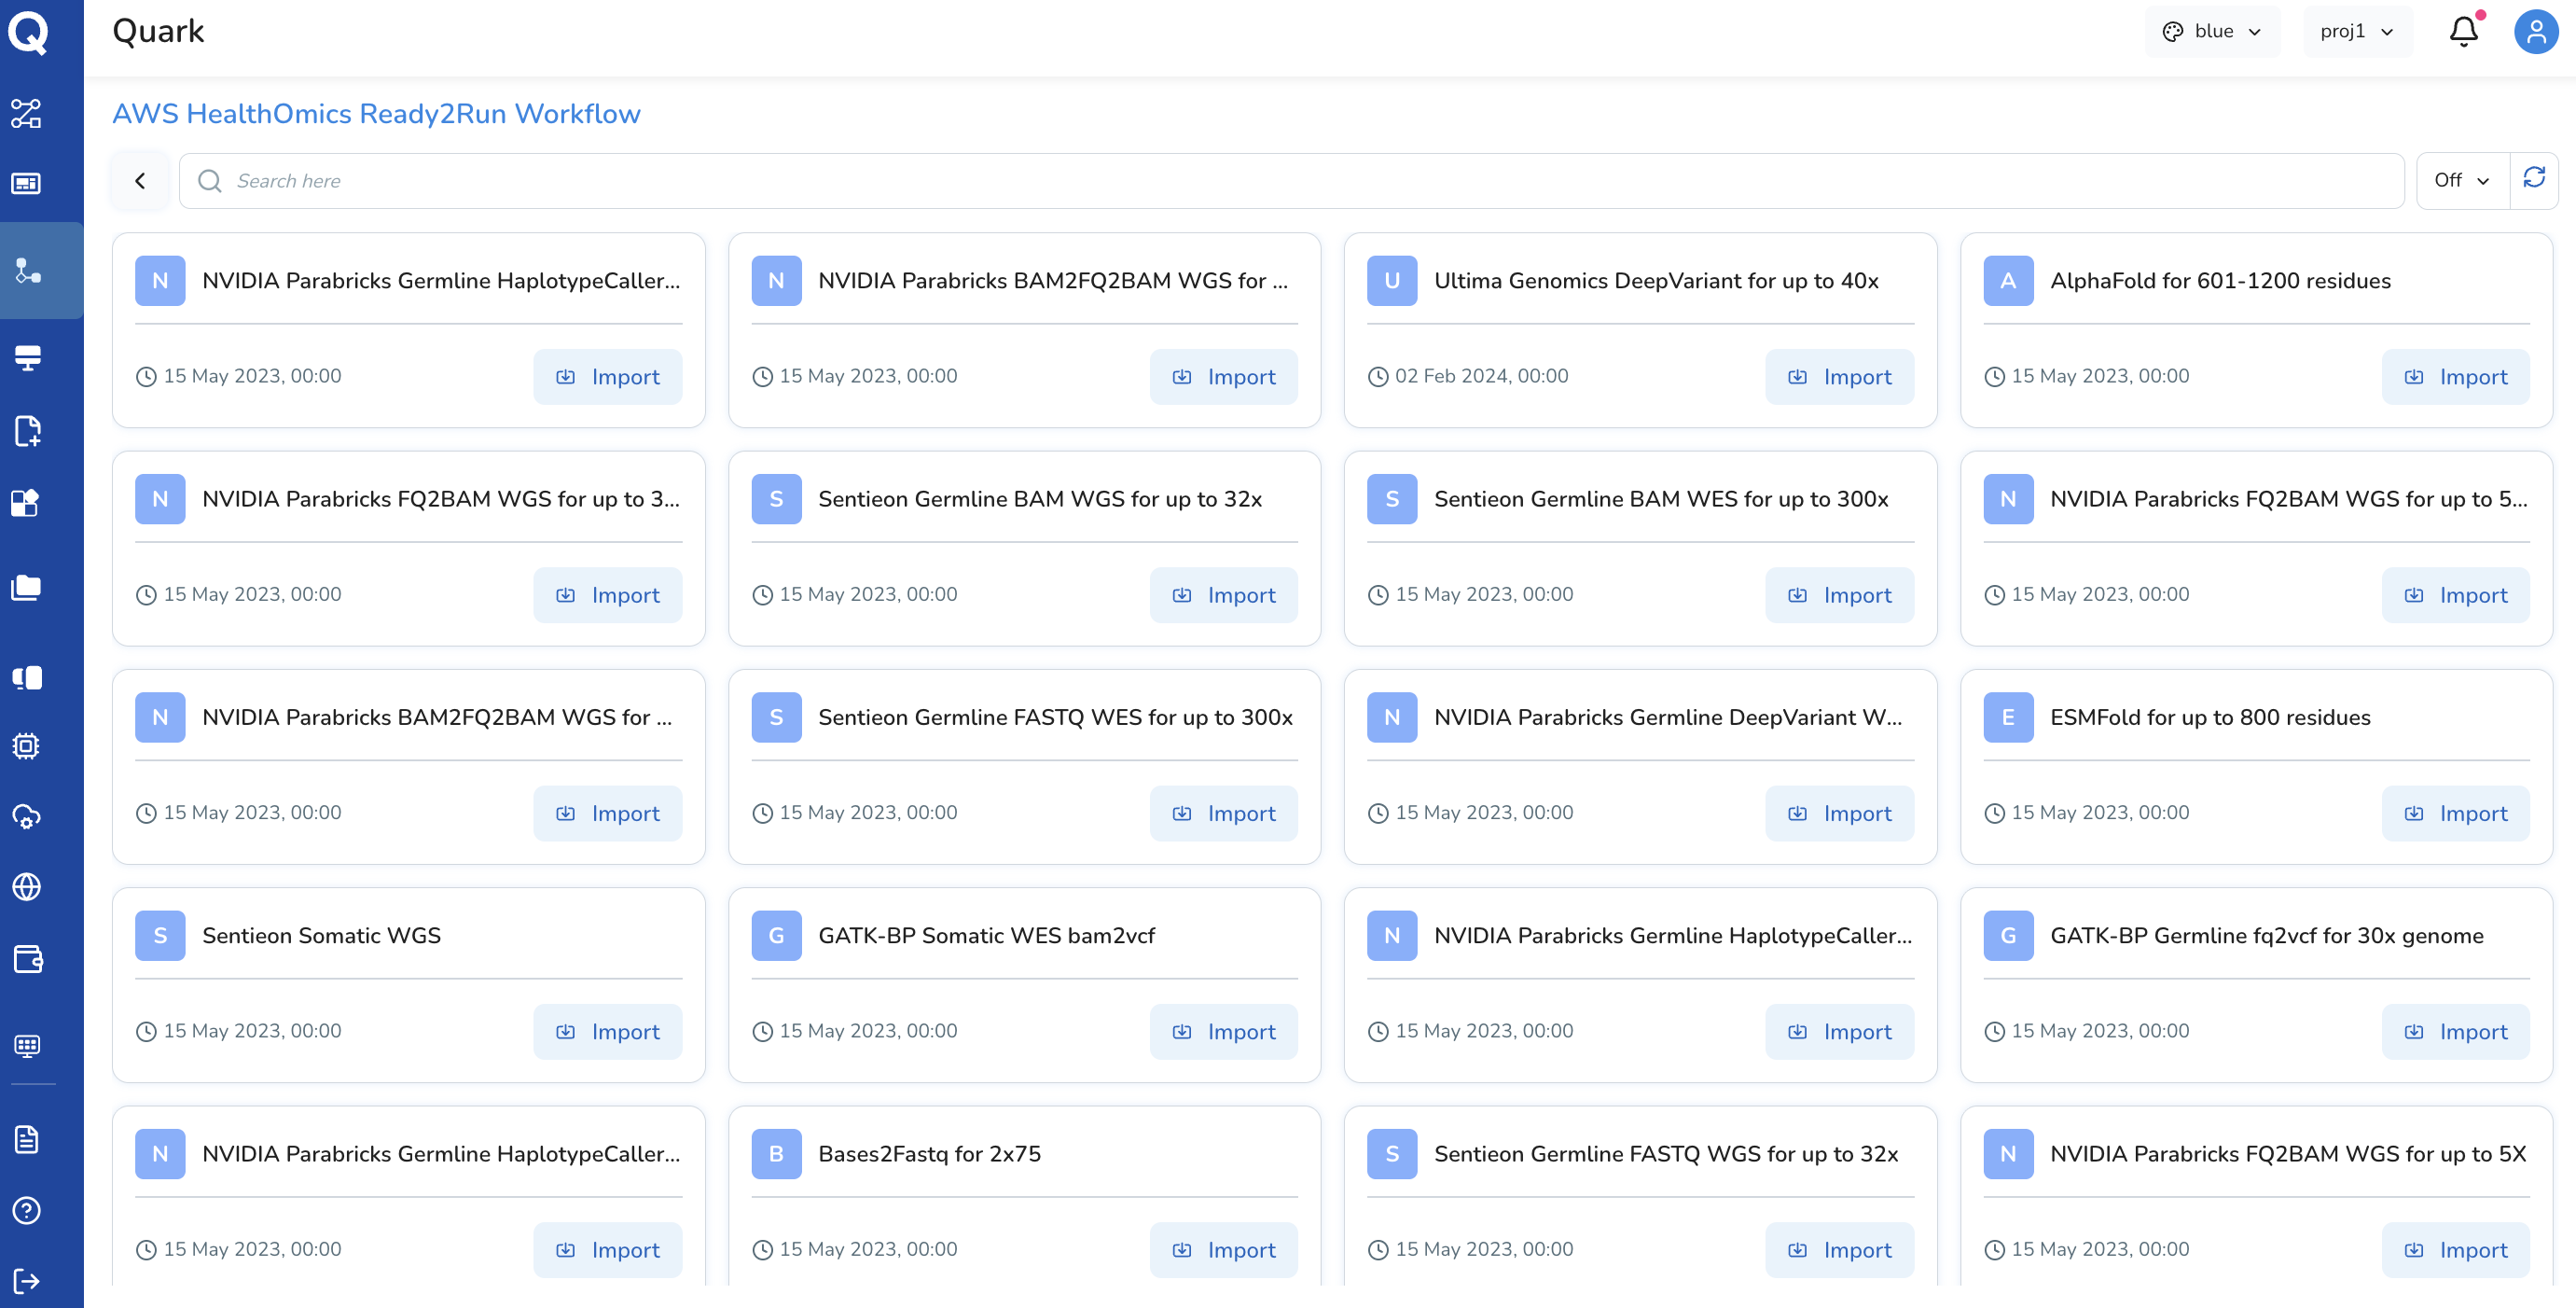Viewport: 2576px width, 1308px height.
Task: Open the dashboard panel sidebar icon
Action: 27,184
